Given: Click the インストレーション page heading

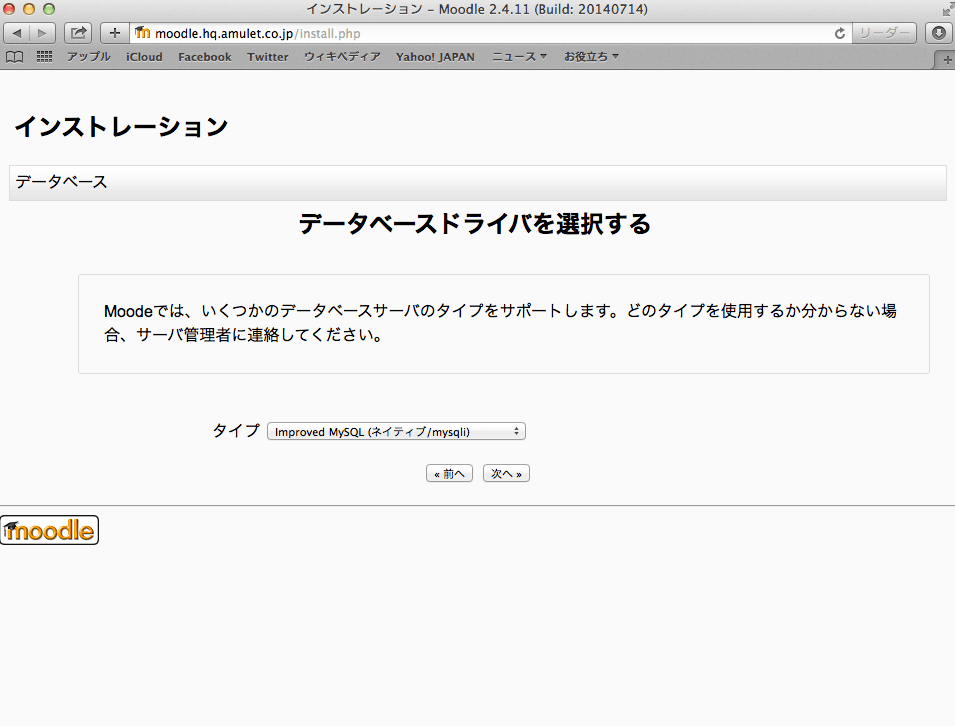Looking at the screenshot, I should [x=121, y=127].
